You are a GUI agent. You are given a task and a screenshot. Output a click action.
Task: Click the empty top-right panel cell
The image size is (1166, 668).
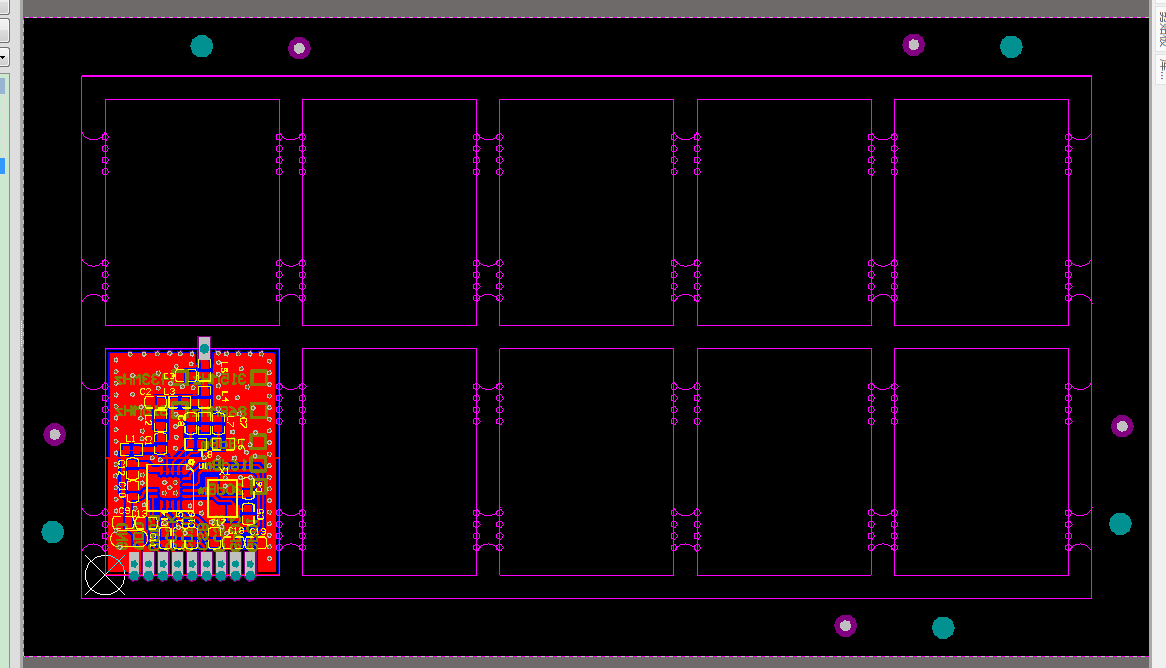pyautogui.click(x=982, y=213)
